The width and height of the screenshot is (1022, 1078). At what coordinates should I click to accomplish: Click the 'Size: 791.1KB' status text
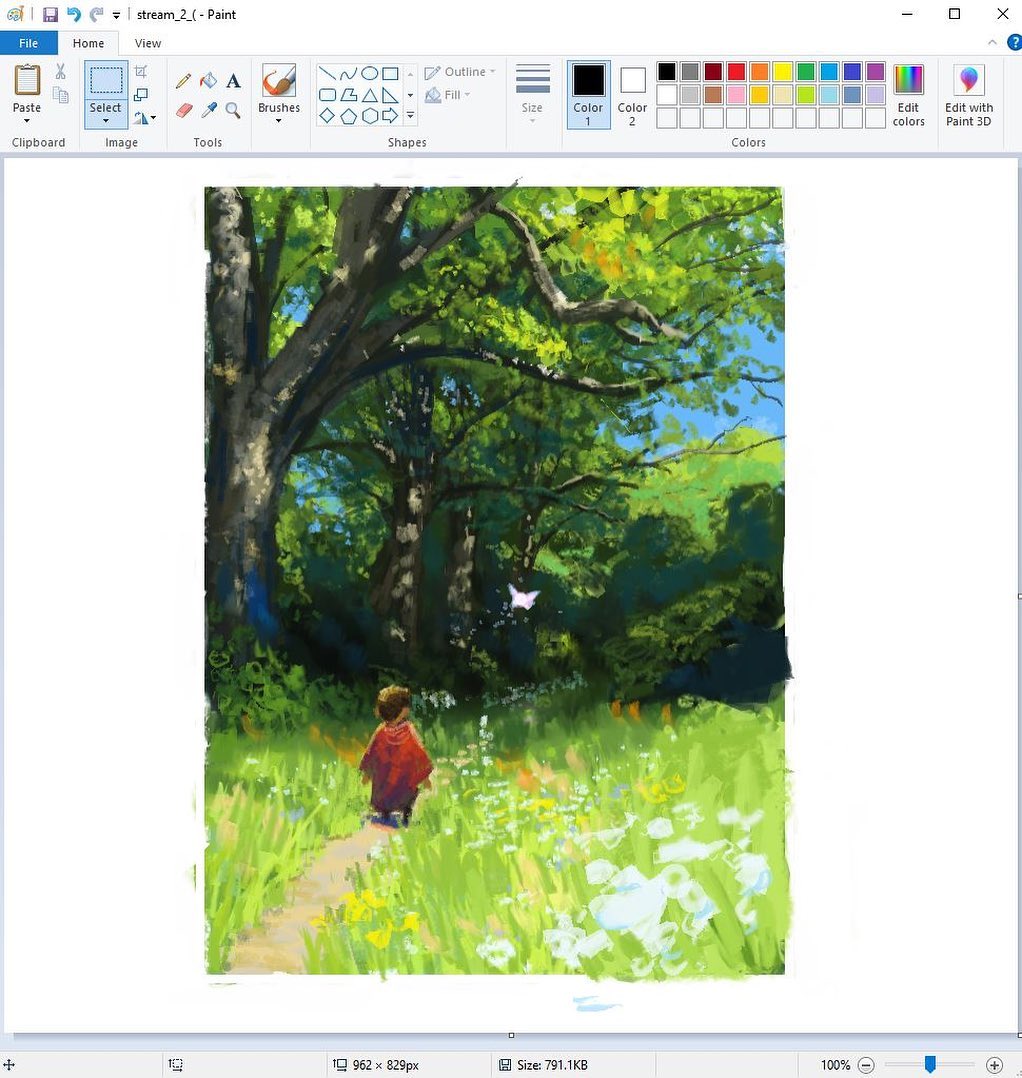(x=552, y=1065)
